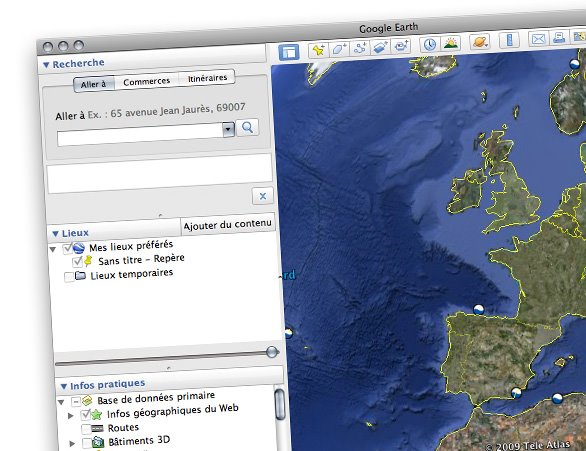
Task: Click the buildings icon next to Bâtiments 3D
Action: tap(98, 442)
